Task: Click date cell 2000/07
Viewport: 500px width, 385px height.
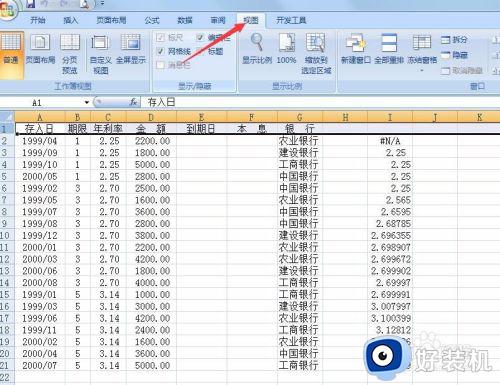Action: pos(40,365)
